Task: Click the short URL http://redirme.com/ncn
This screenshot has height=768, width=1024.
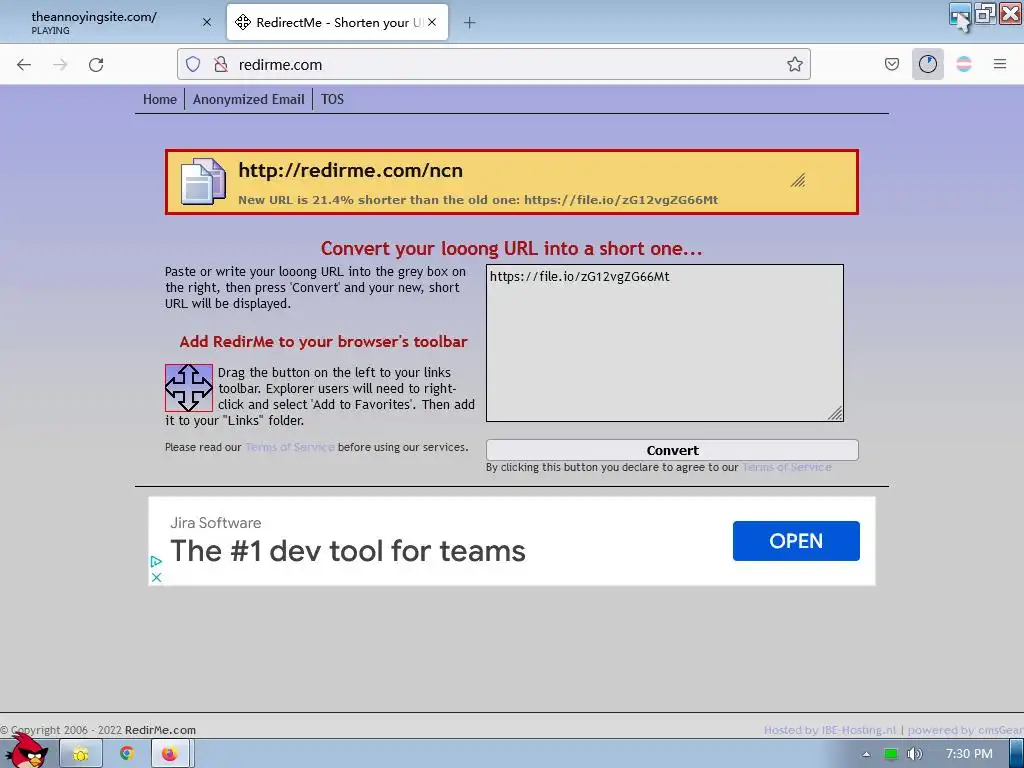Action: coord(350,170)
